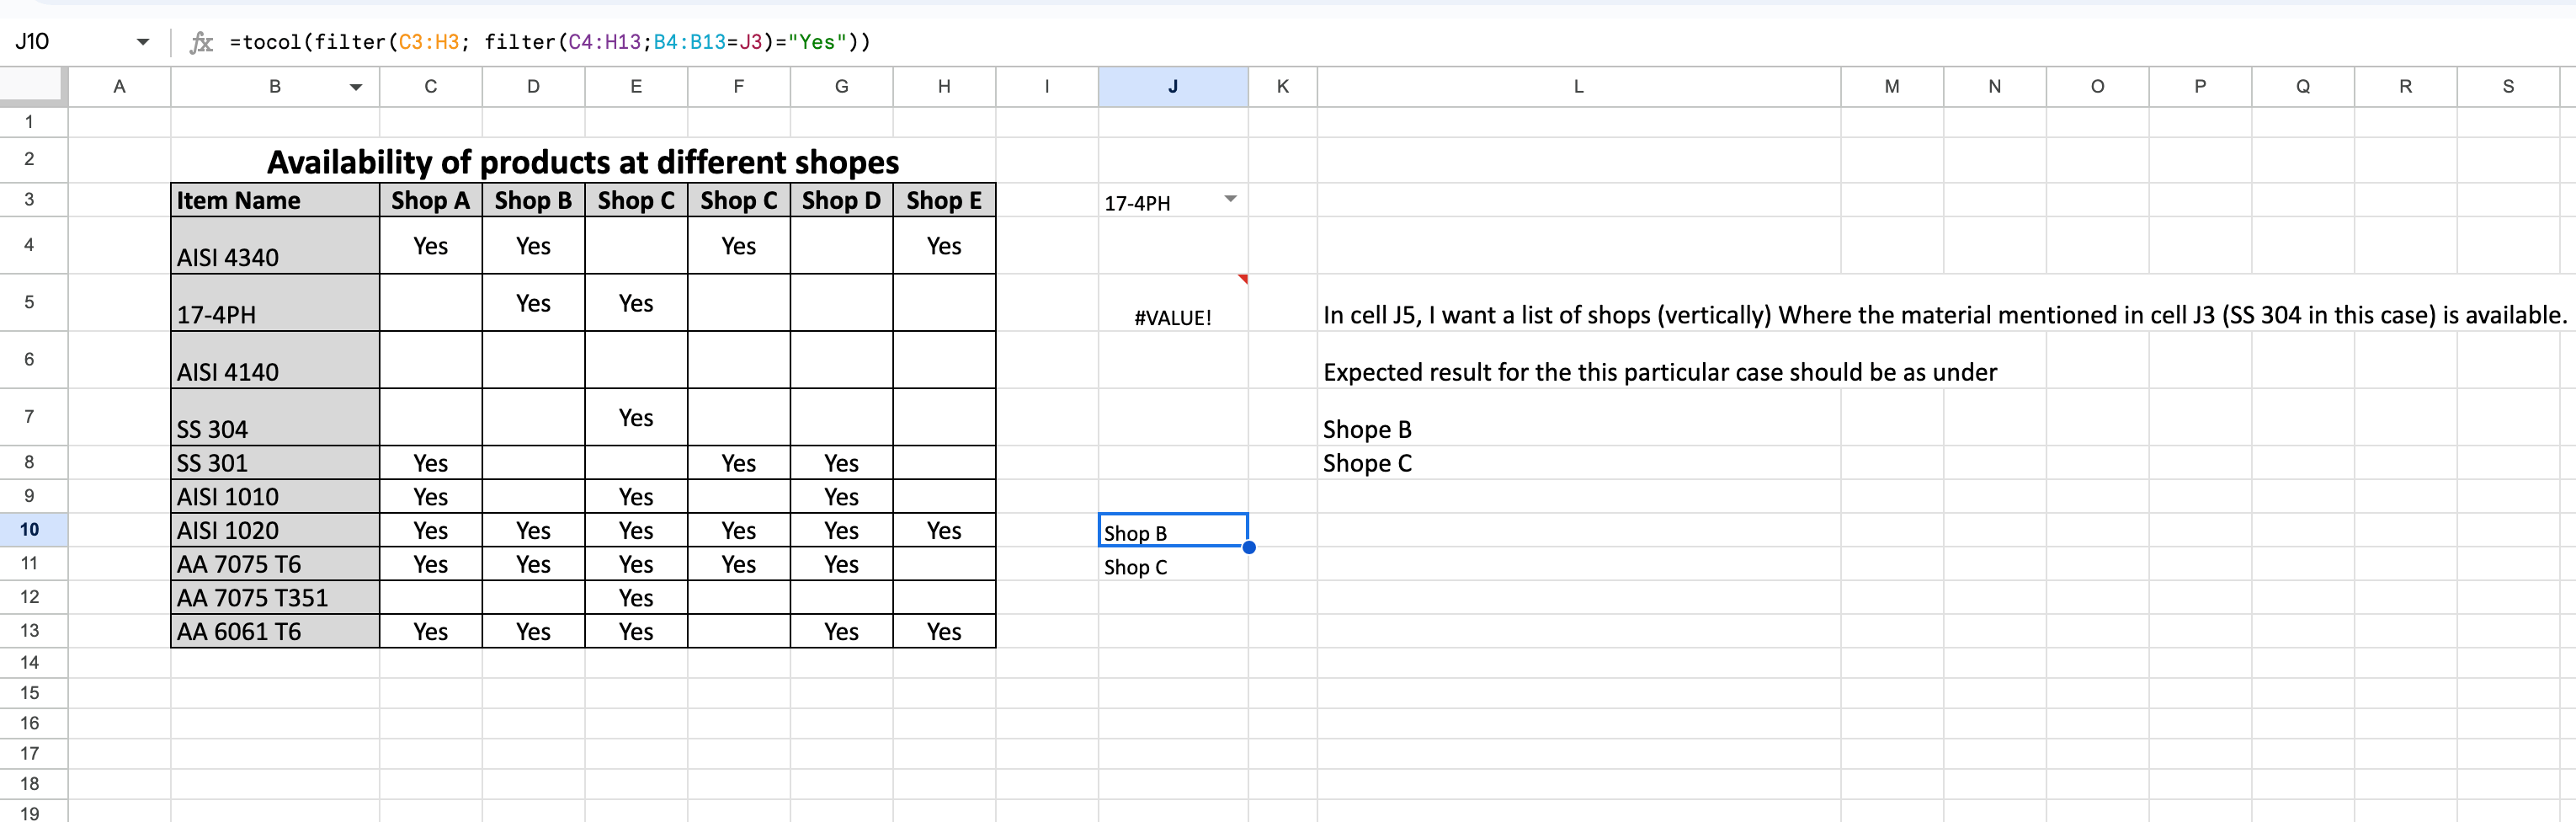Open the Name Box dropdown arrow
Viewport: 2576px width, 822px height.
pos(143,42)
